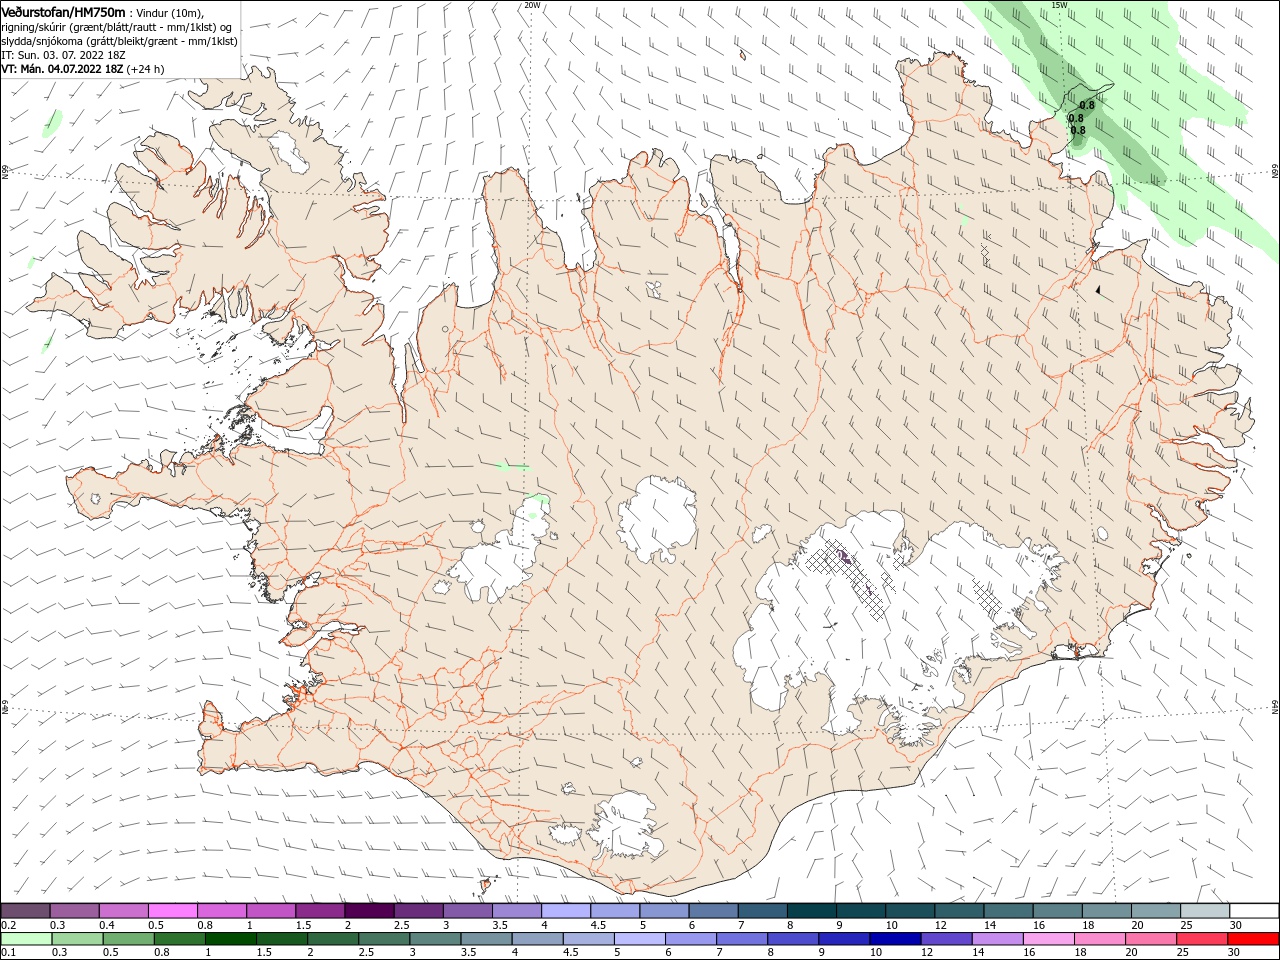Image resolution: width=1280 pixels, height=960 pixels.
Task: Click the white swatch labeled 30 in the top legend row
Action: click(1254, 911)
